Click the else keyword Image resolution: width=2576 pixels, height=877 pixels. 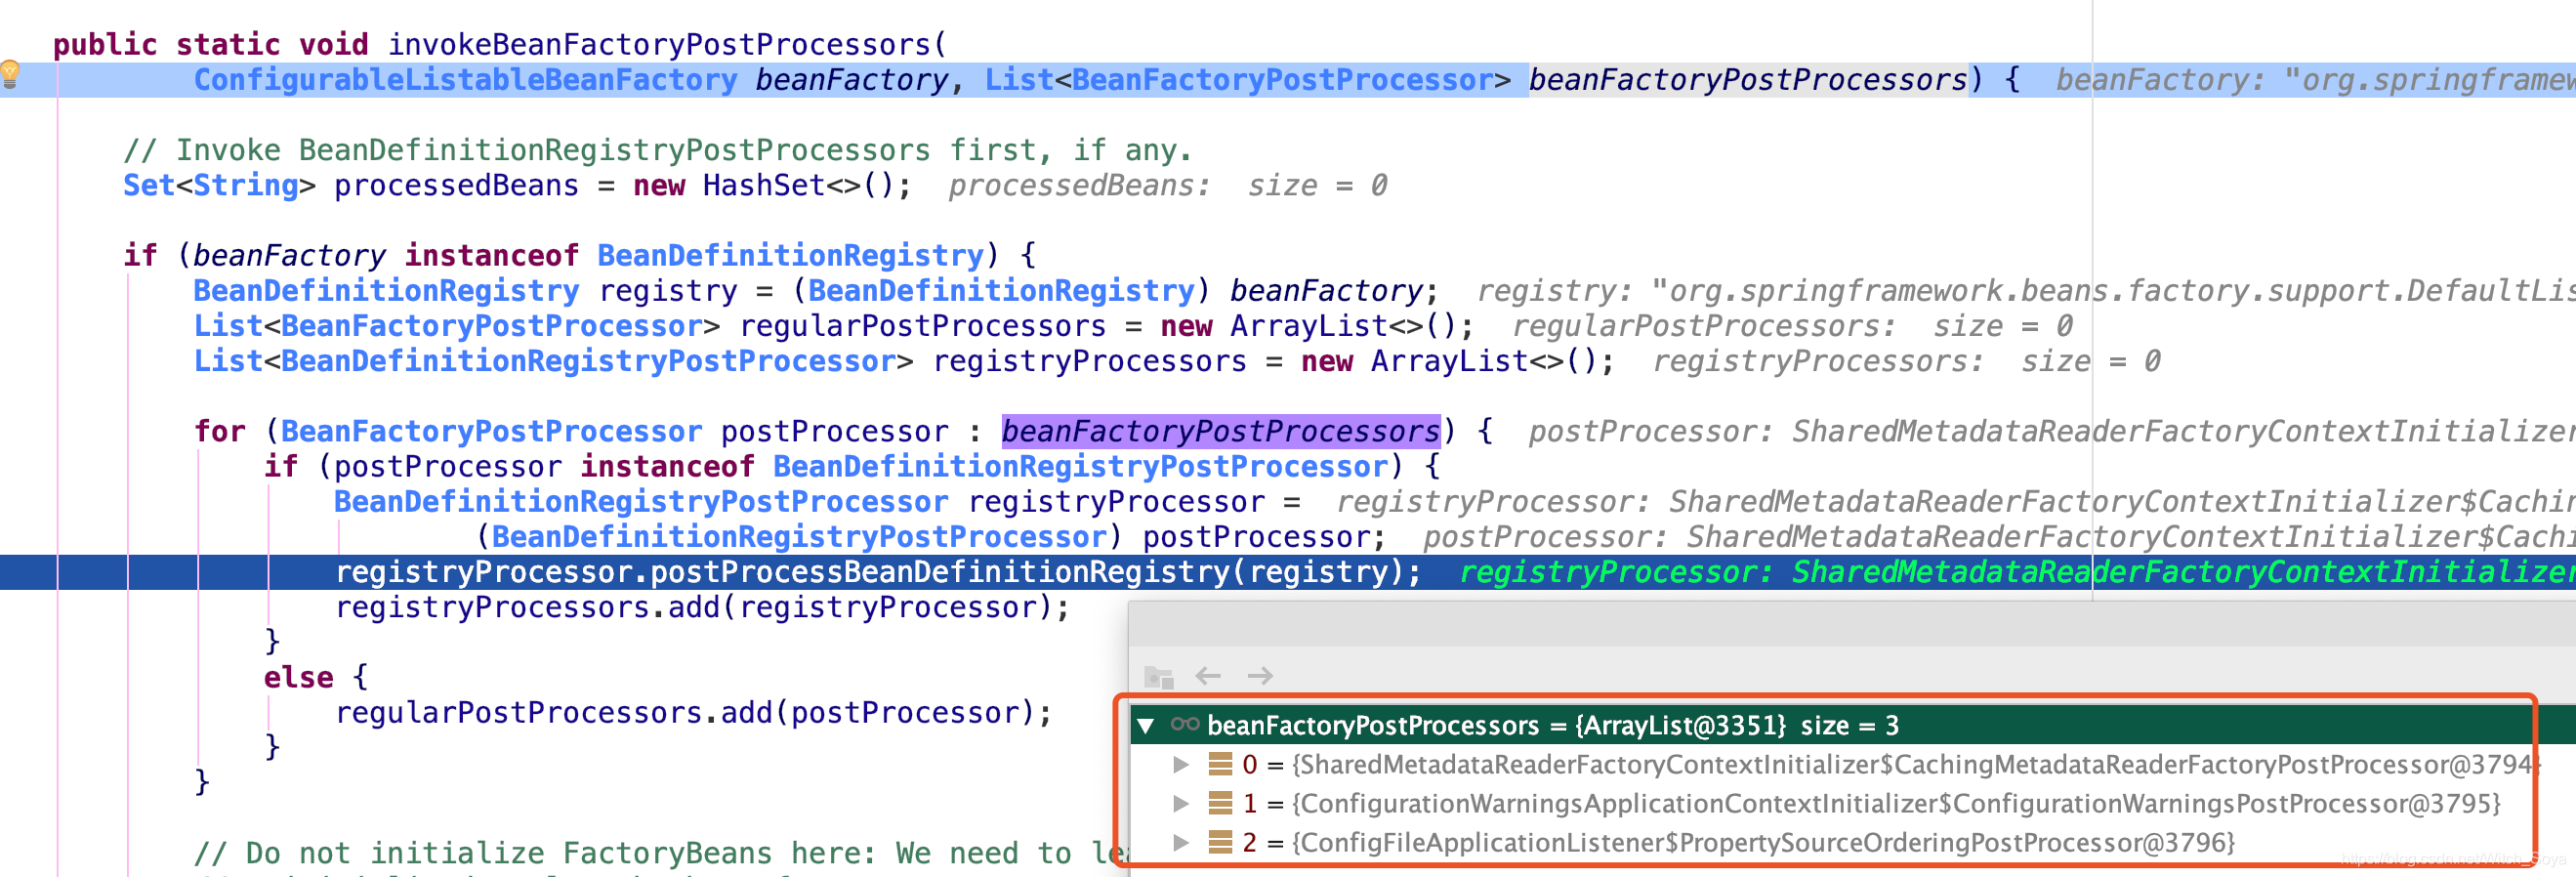(298, 677)
